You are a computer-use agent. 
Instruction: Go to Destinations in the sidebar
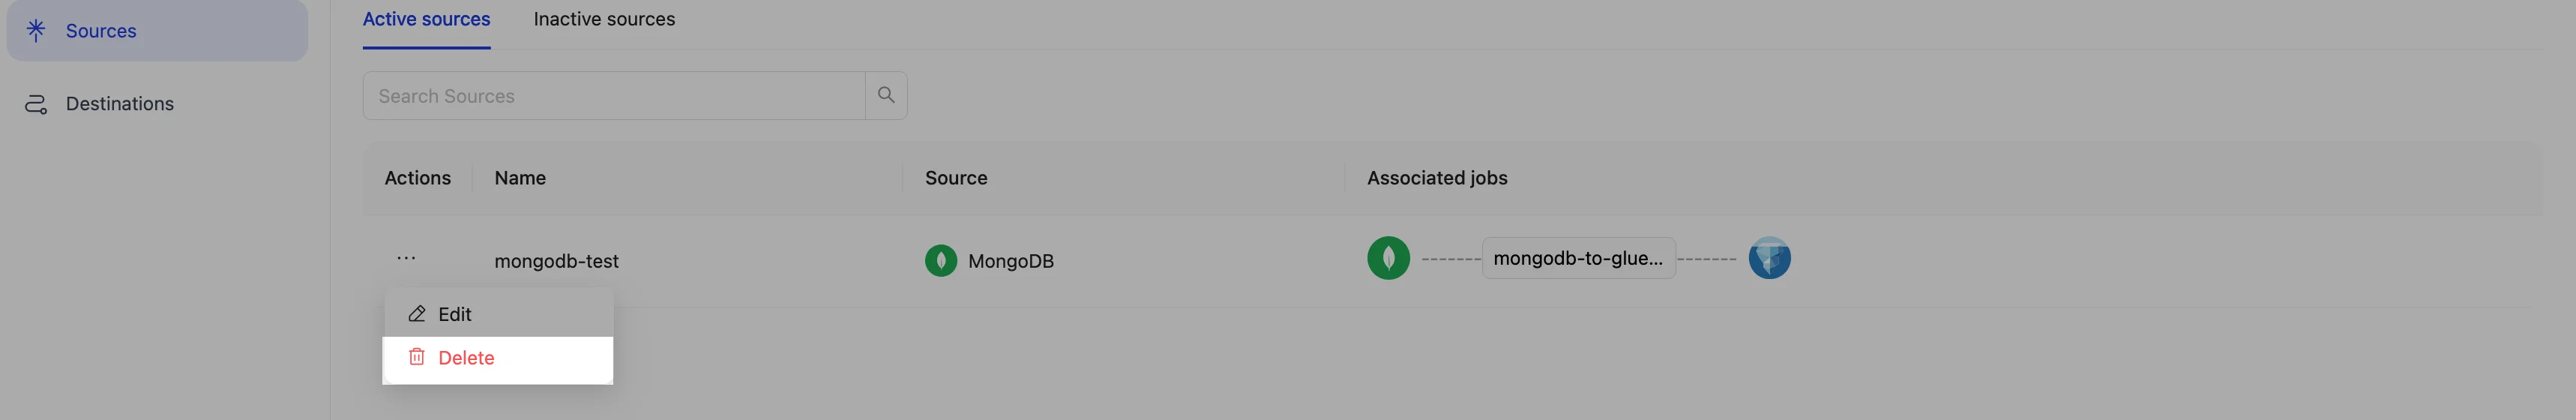pos(120,104)
